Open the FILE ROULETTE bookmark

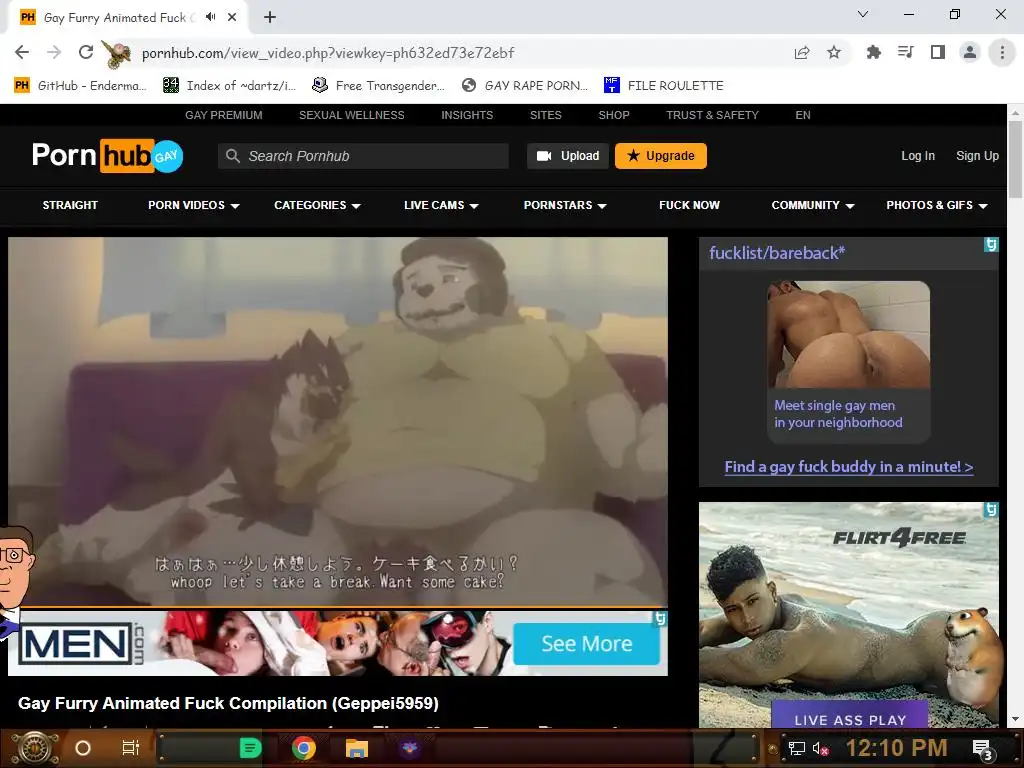(x=664, y=85)
